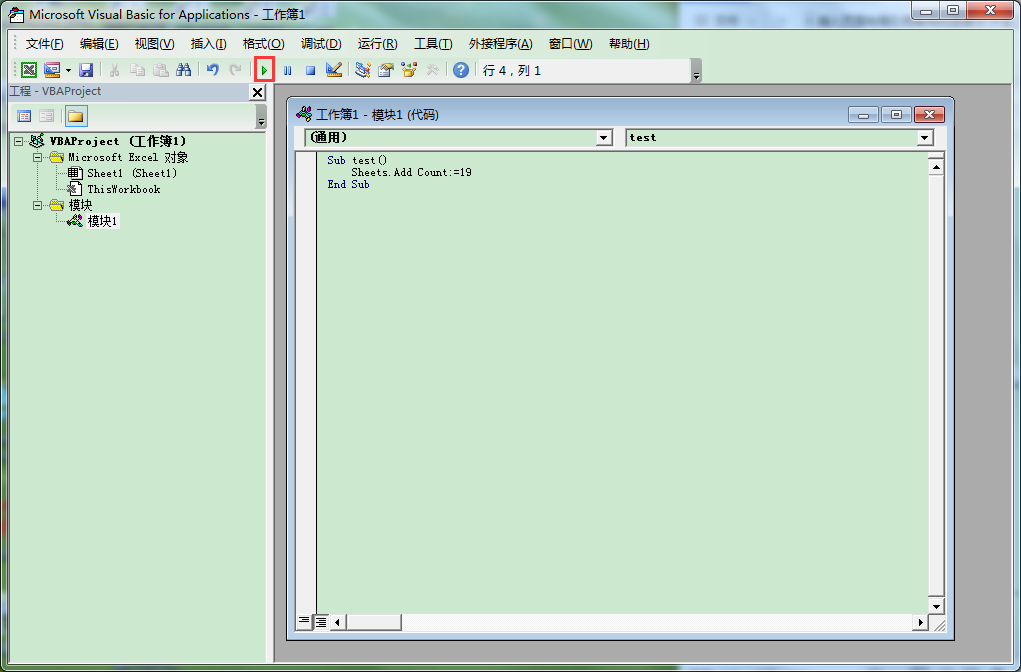Click View Code icon in project panel
This screenshot has height=672, width=1021.
click(x=24, y=117)
